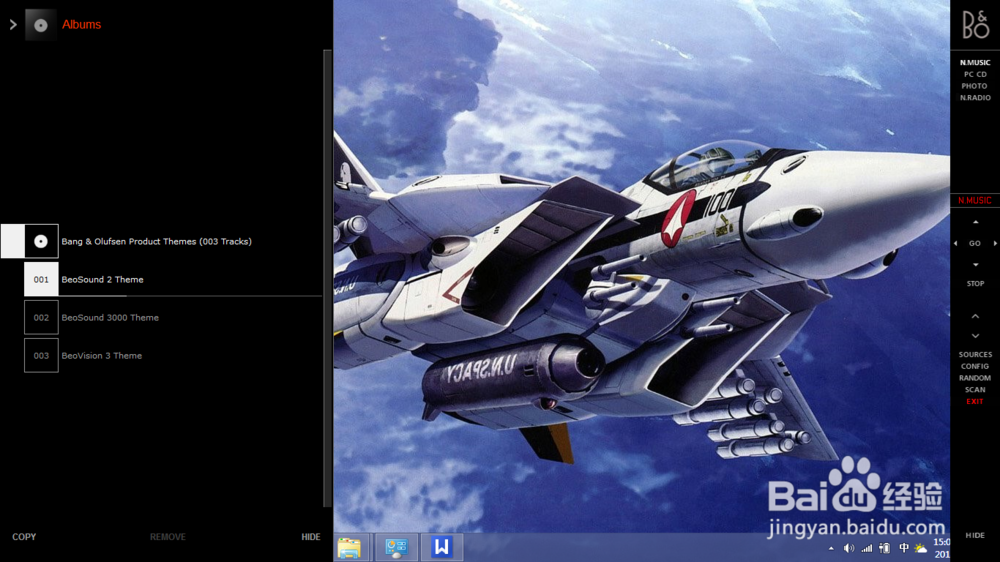Click HIDE on the right control bar

coord(974,535)
